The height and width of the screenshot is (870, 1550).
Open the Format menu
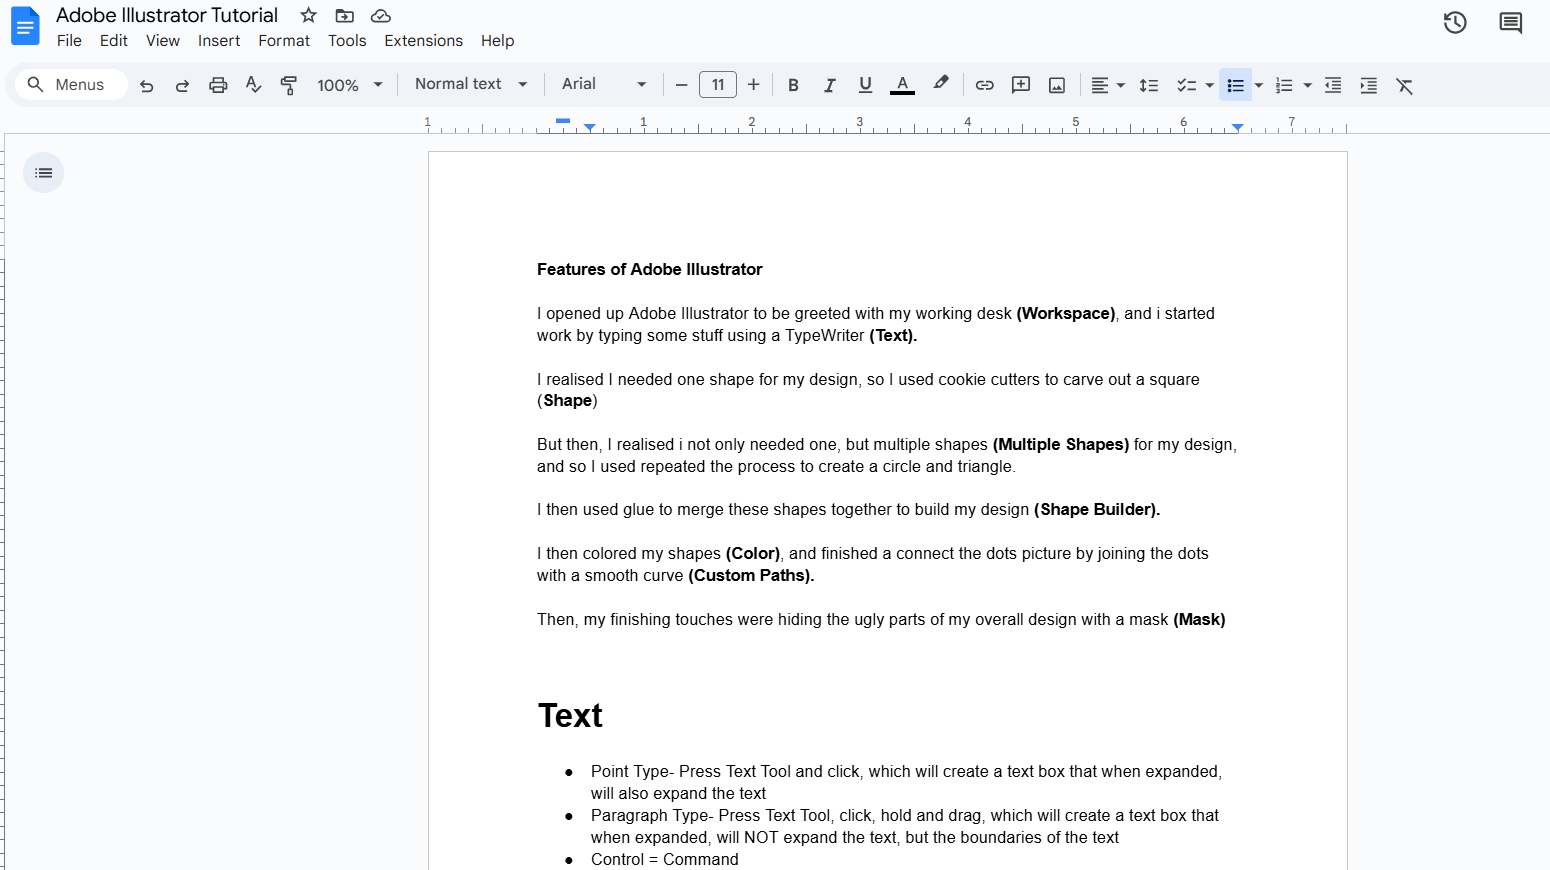coord(284,41)
